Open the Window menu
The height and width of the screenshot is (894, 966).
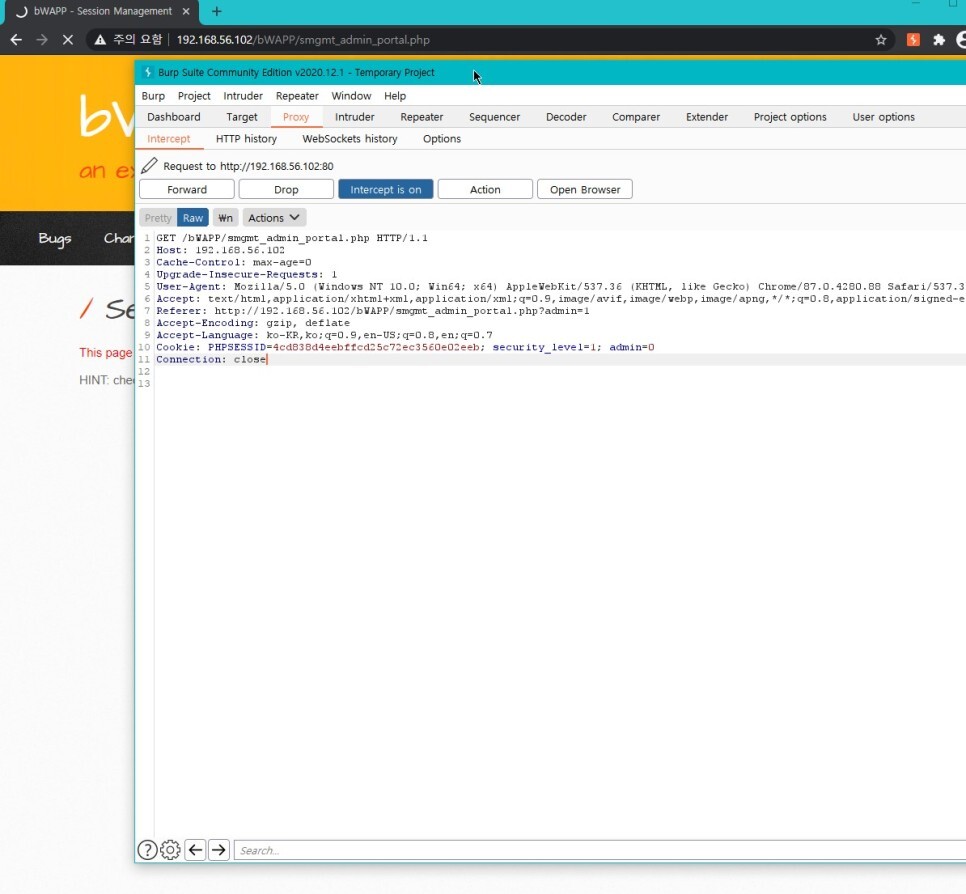tap(351, 95)
